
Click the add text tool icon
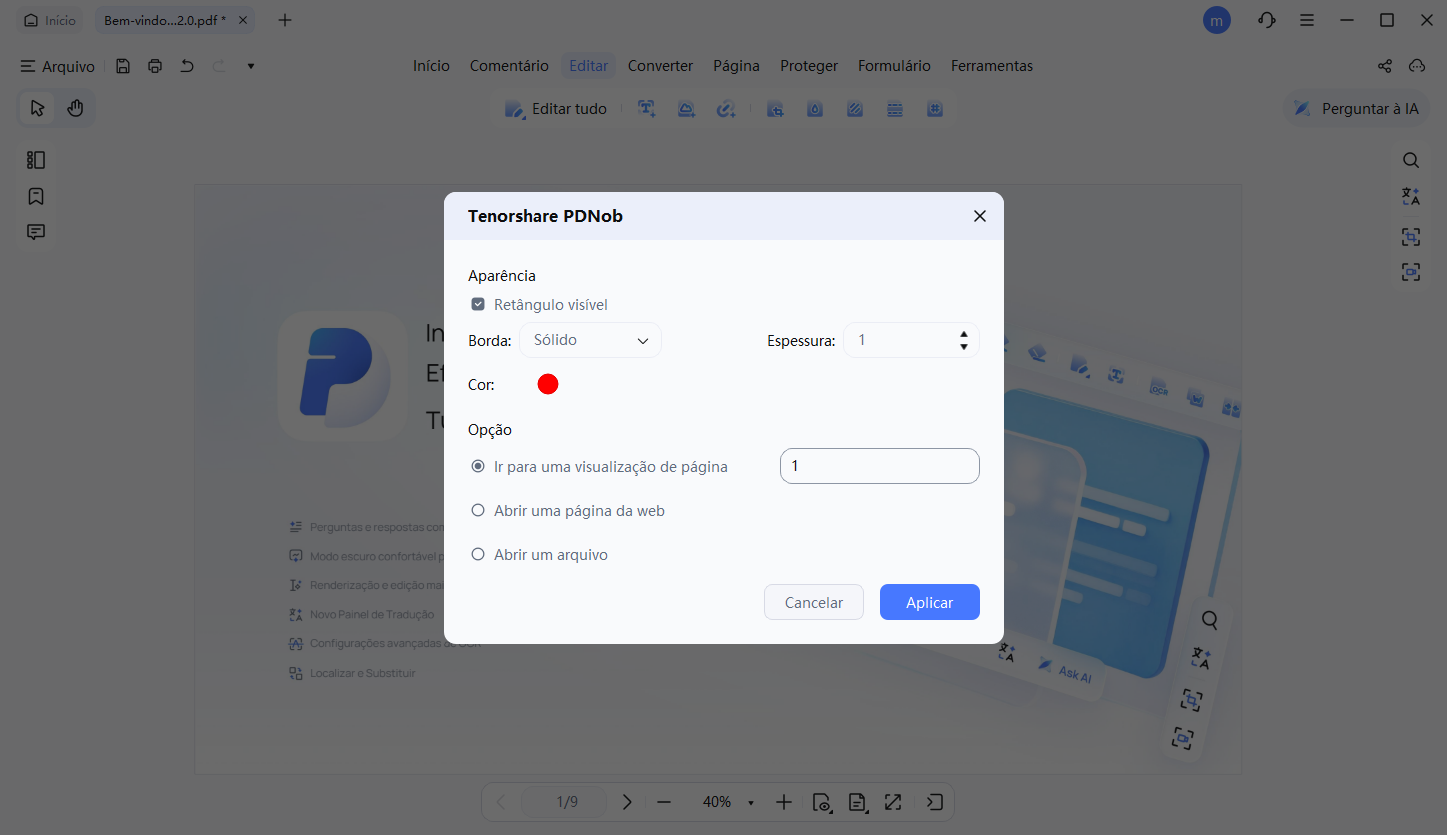647,109
